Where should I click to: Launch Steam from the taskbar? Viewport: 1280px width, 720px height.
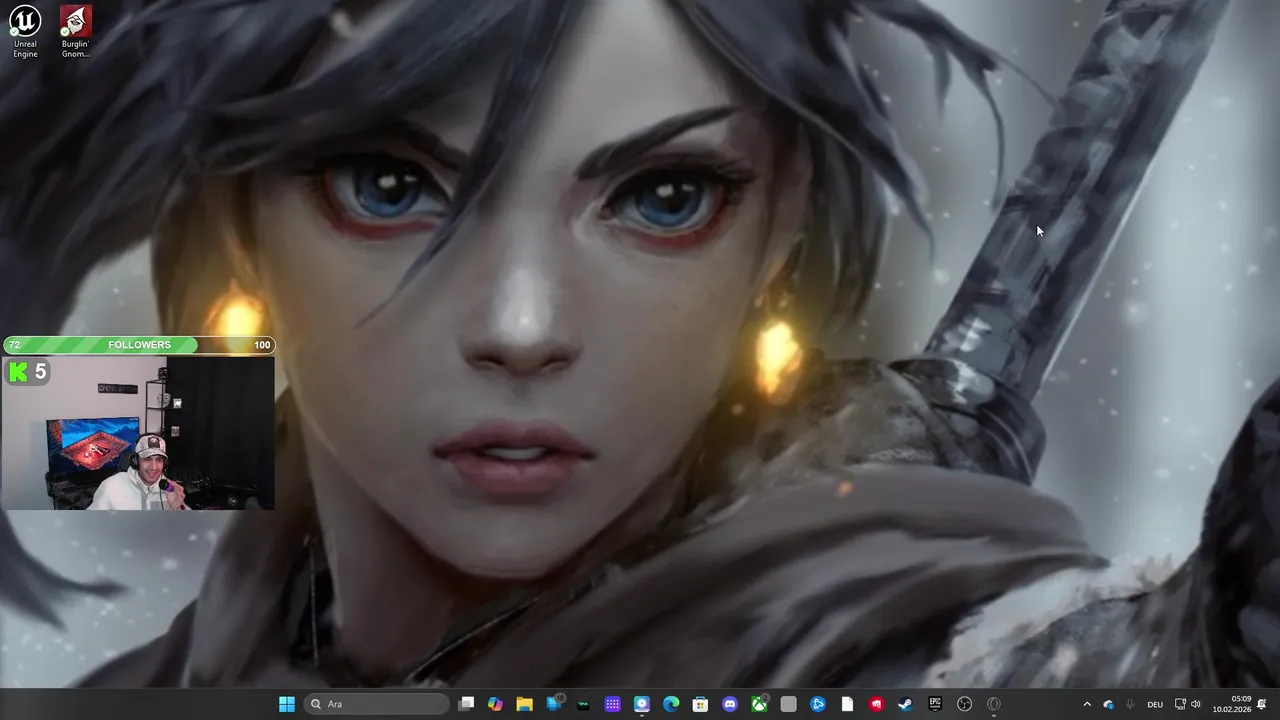906,704
